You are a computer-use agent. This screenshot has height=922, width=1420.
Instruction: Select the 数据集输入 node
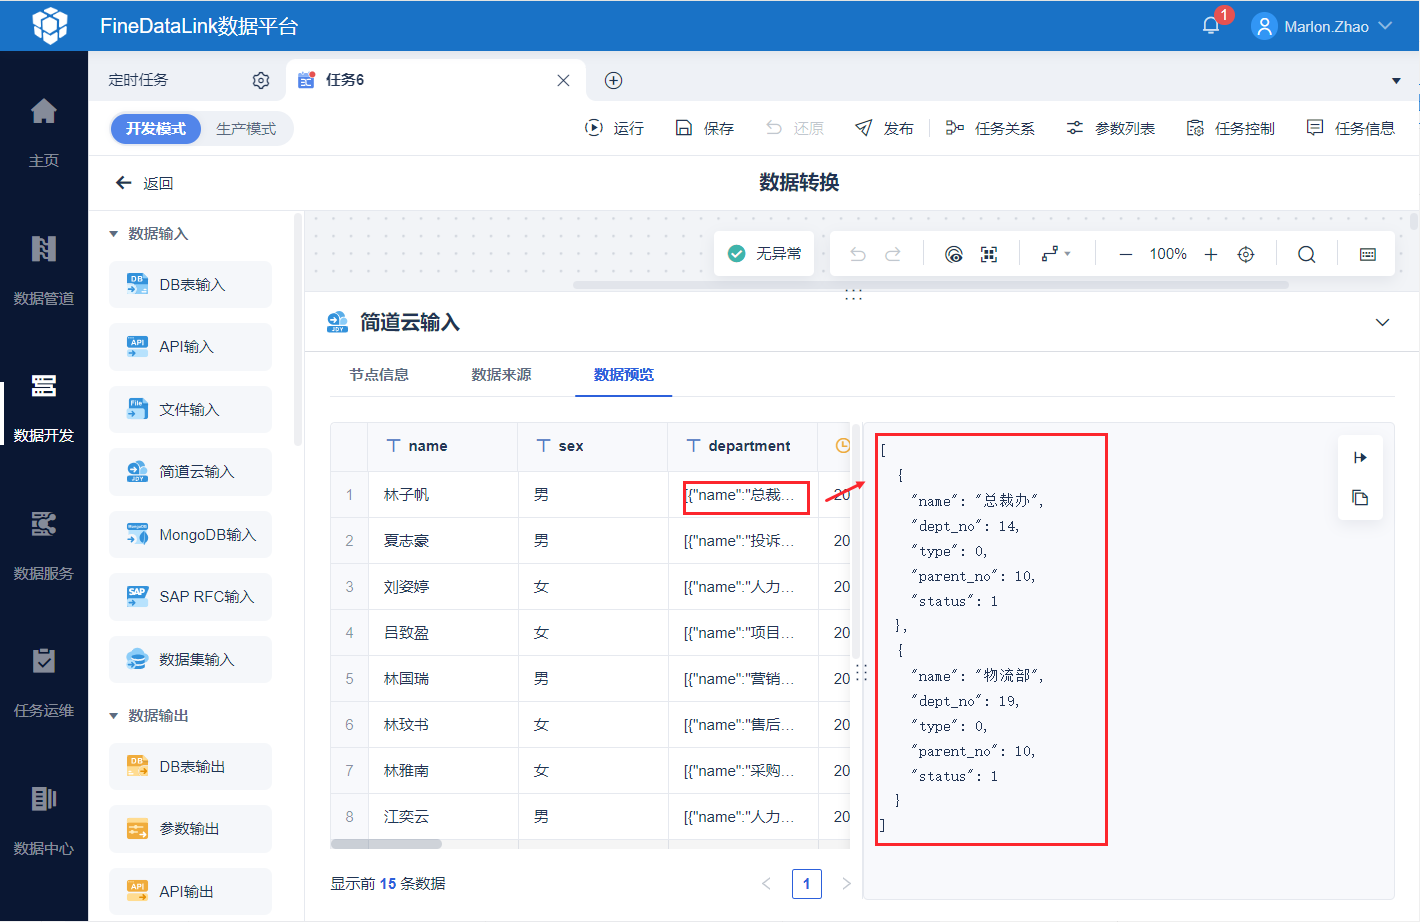pos(190,660)
